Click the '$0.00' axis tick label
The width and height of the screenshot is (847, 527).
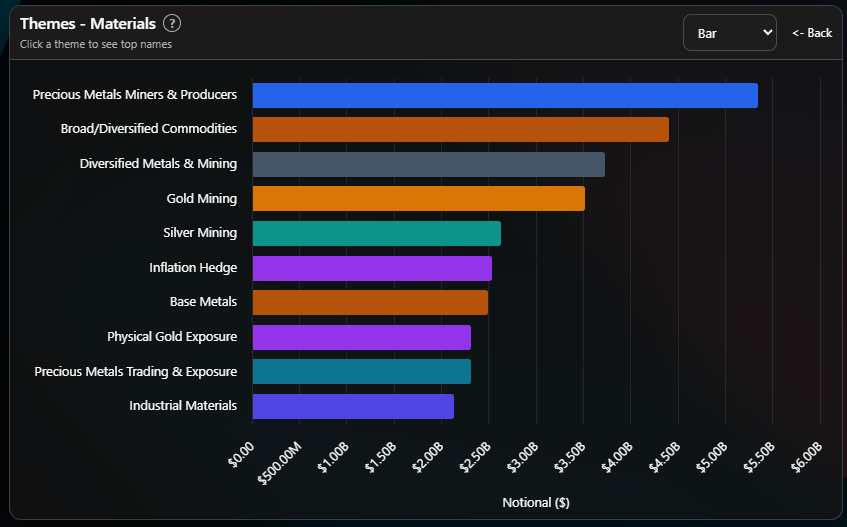click(x=241, y=455)
